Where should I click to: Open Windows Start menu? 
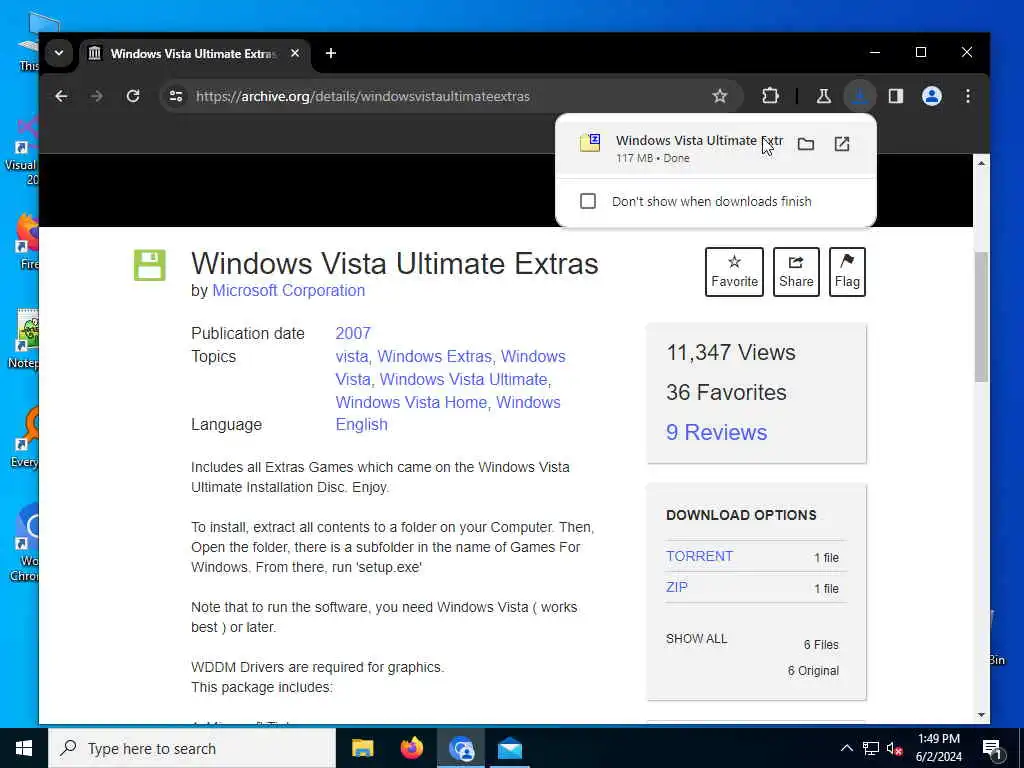24,748
